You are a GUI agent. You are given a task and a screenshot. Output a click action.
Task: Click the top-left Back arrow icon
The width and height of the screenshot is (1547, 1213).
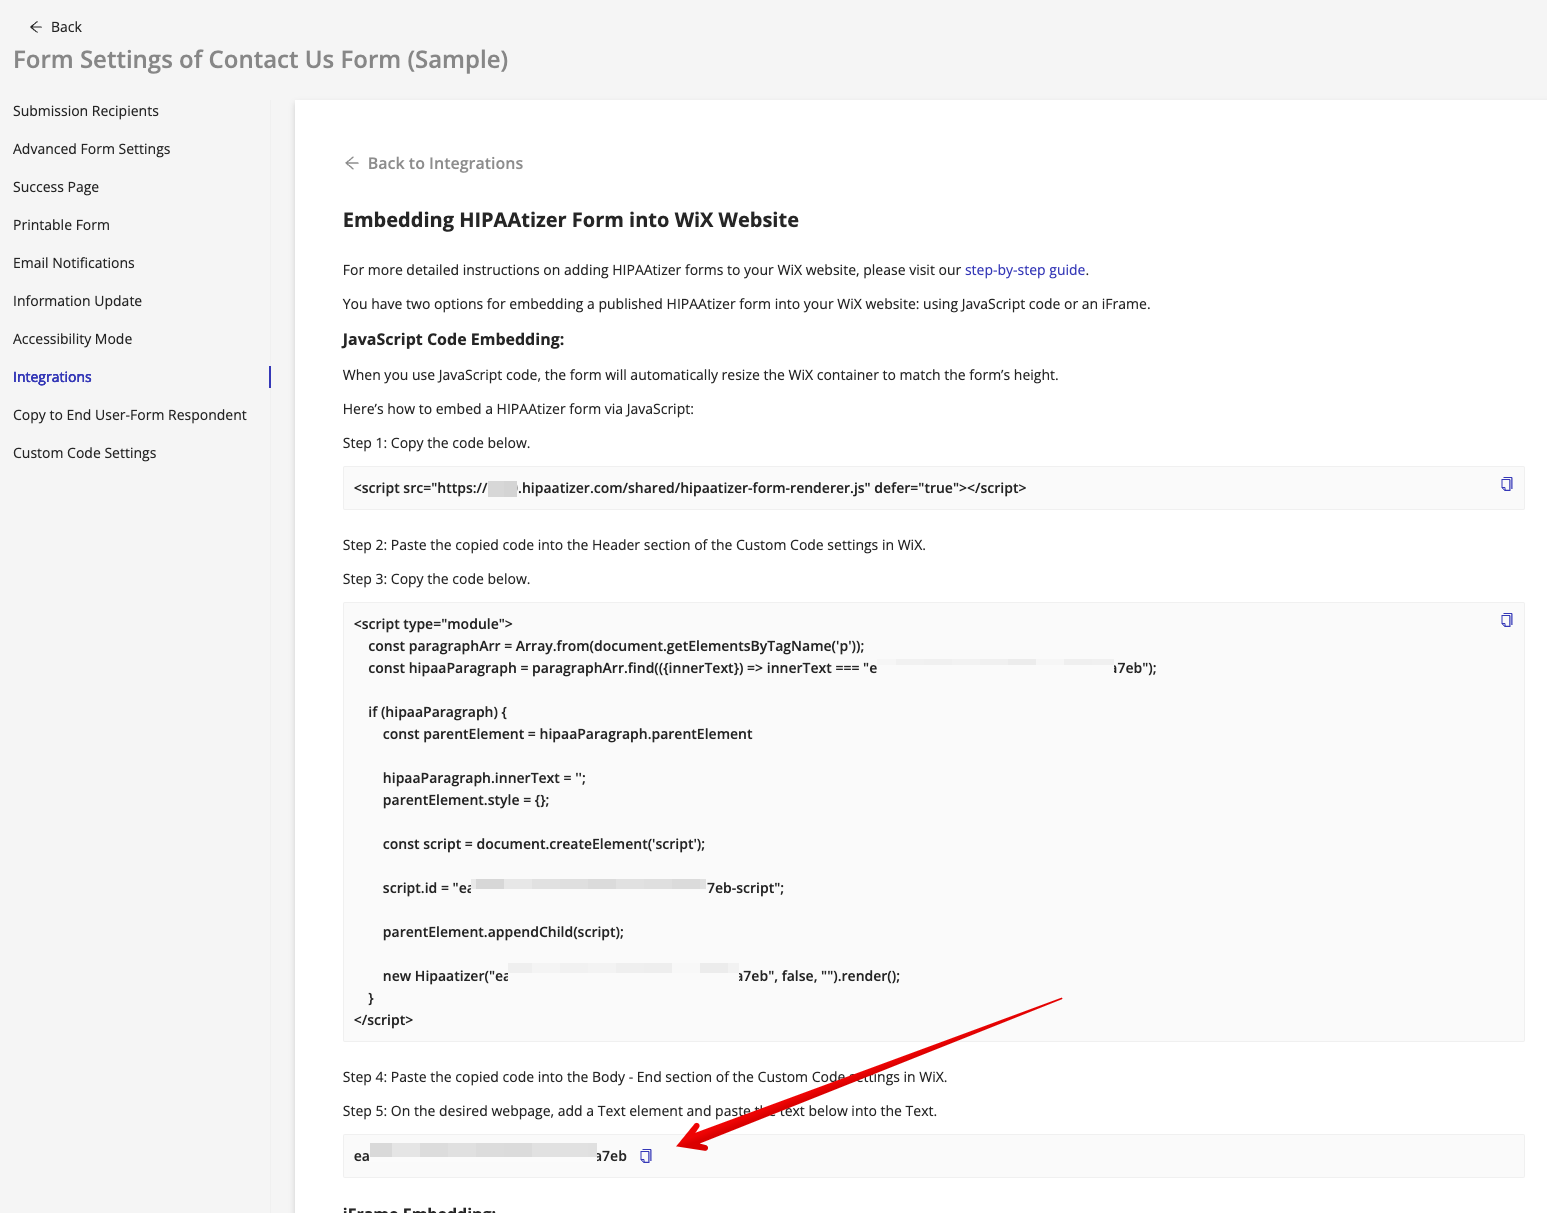36,27
